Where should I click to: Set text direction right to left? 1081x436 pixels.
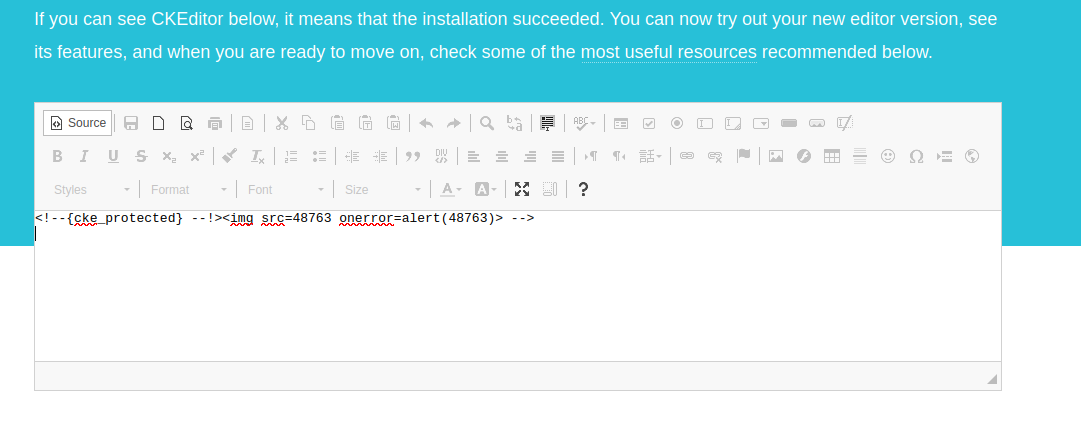(x=619, y=156)
